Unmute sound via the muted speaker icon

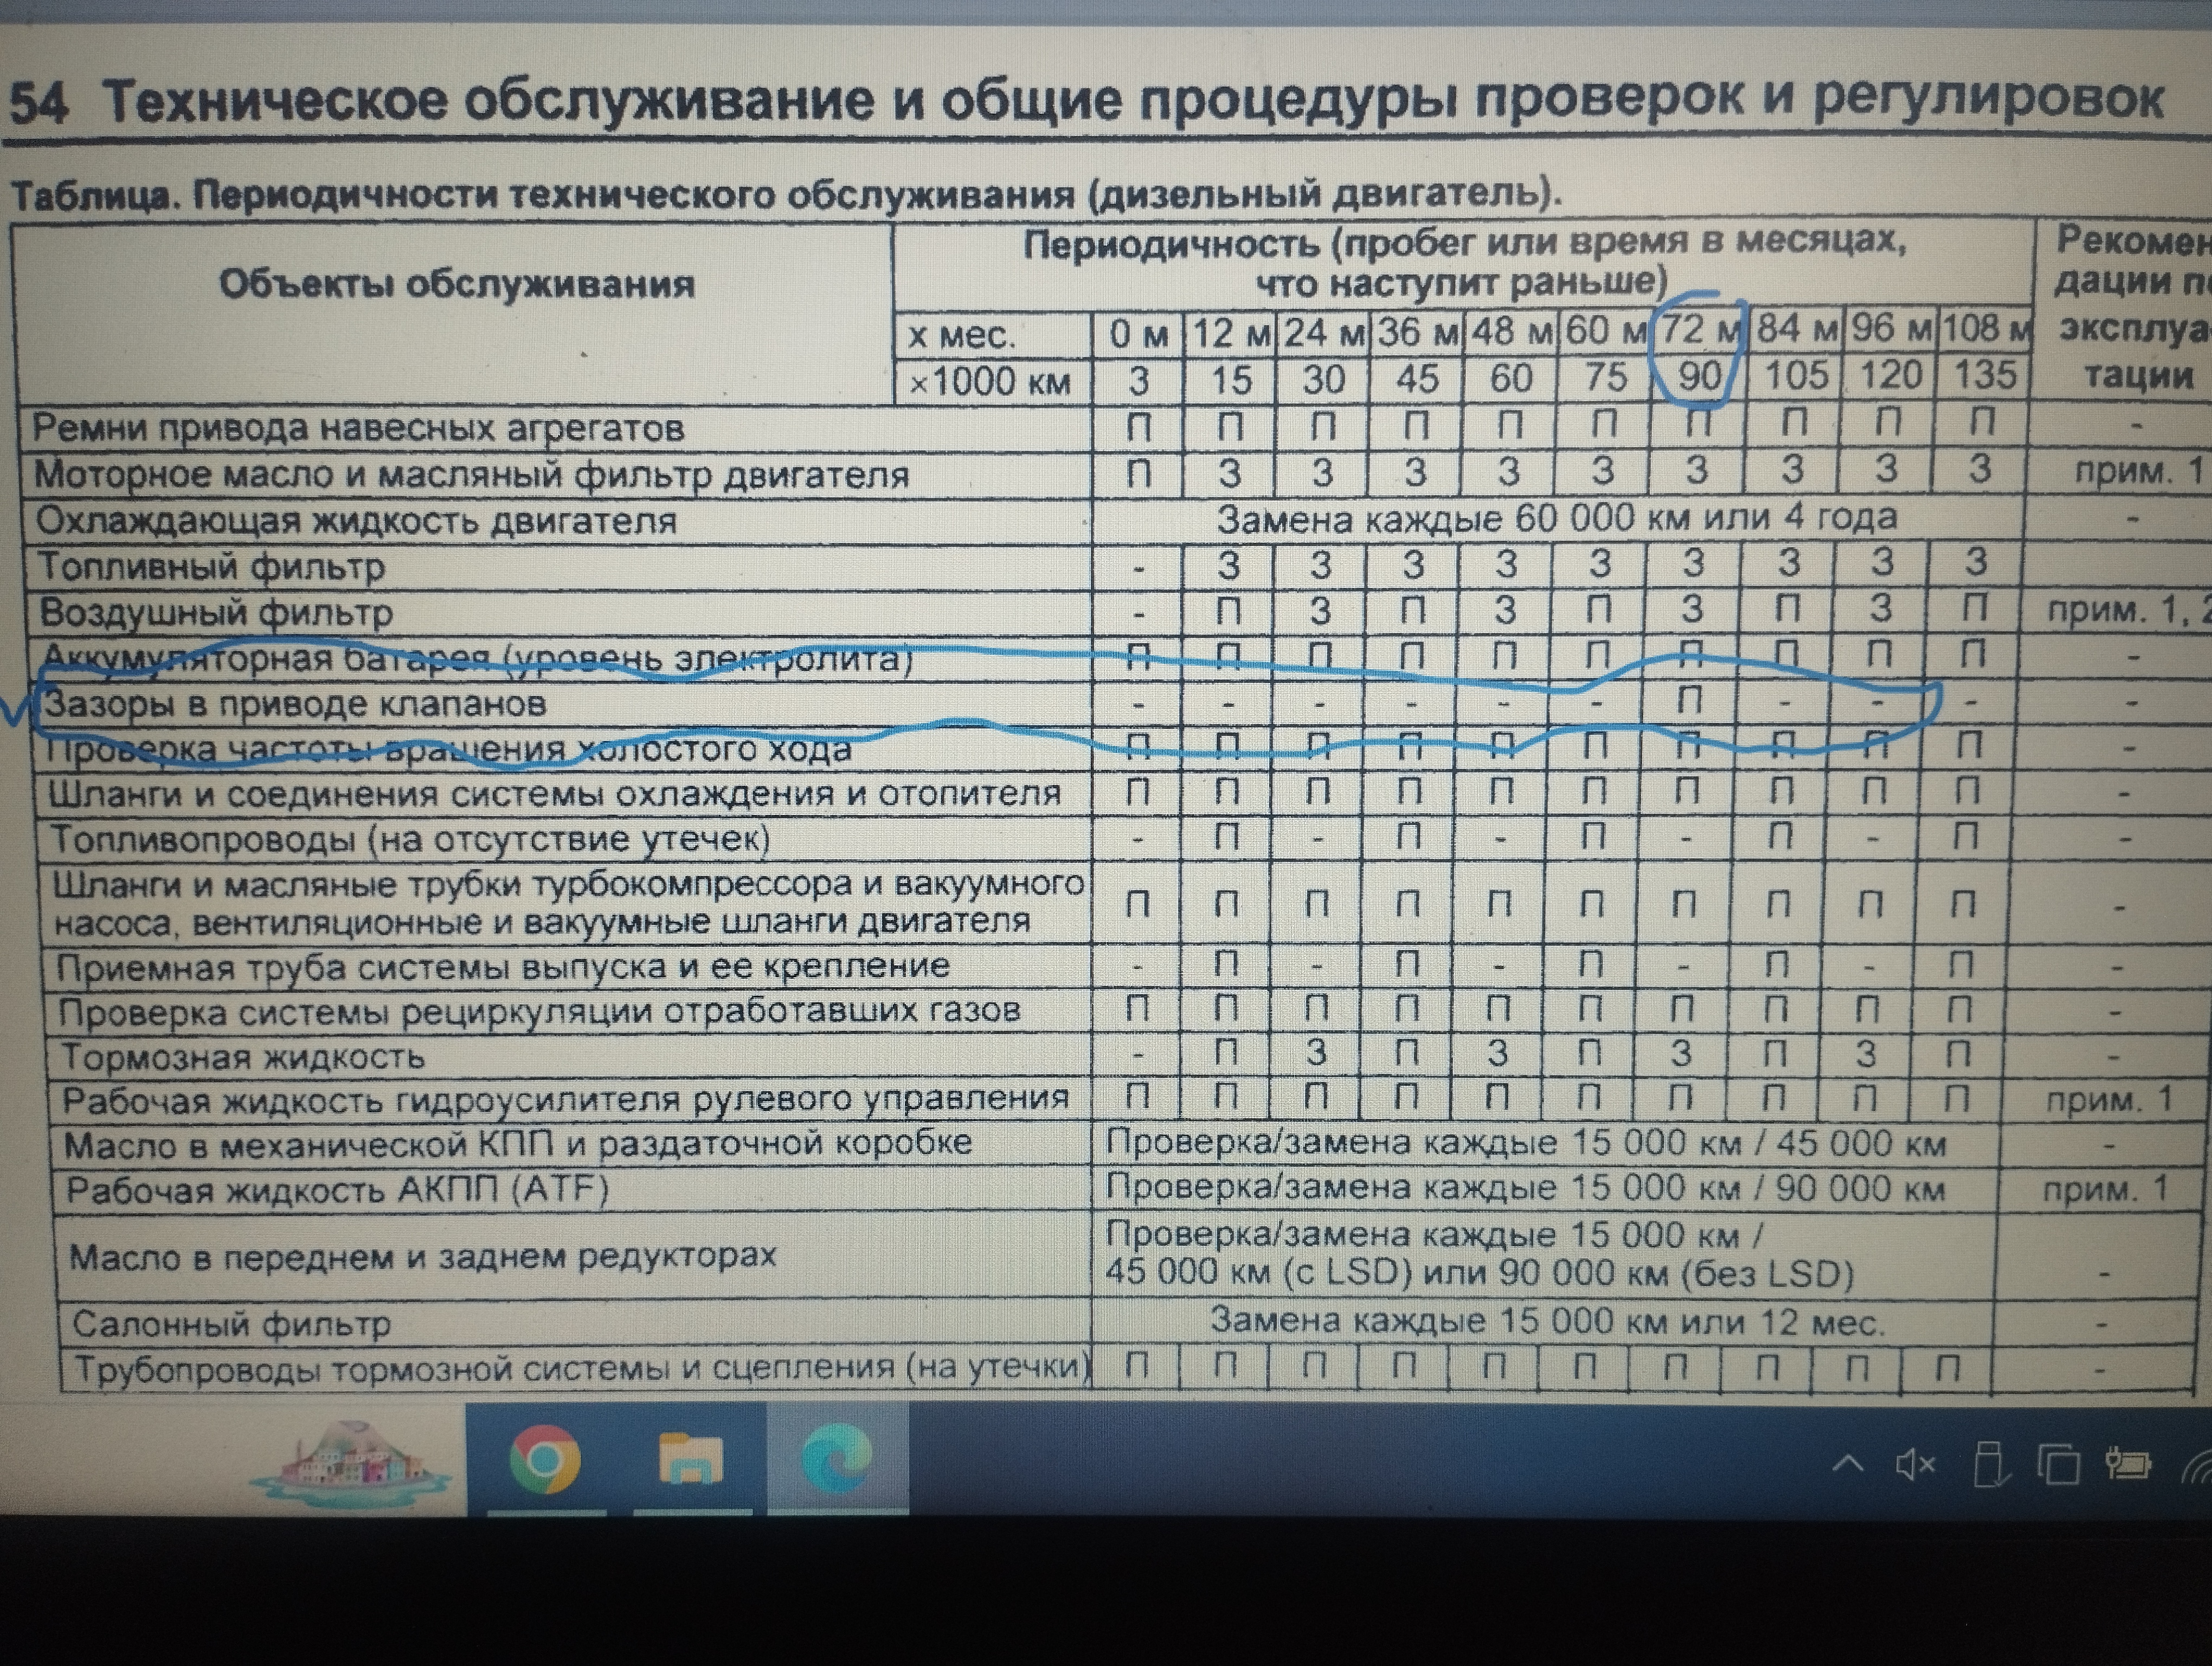[x=1915, y=1466]
